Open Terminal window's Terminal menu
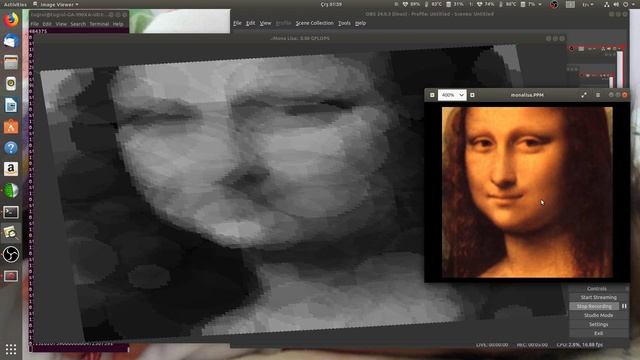This screenshot has height=360, width=640. tap(99, 24)
